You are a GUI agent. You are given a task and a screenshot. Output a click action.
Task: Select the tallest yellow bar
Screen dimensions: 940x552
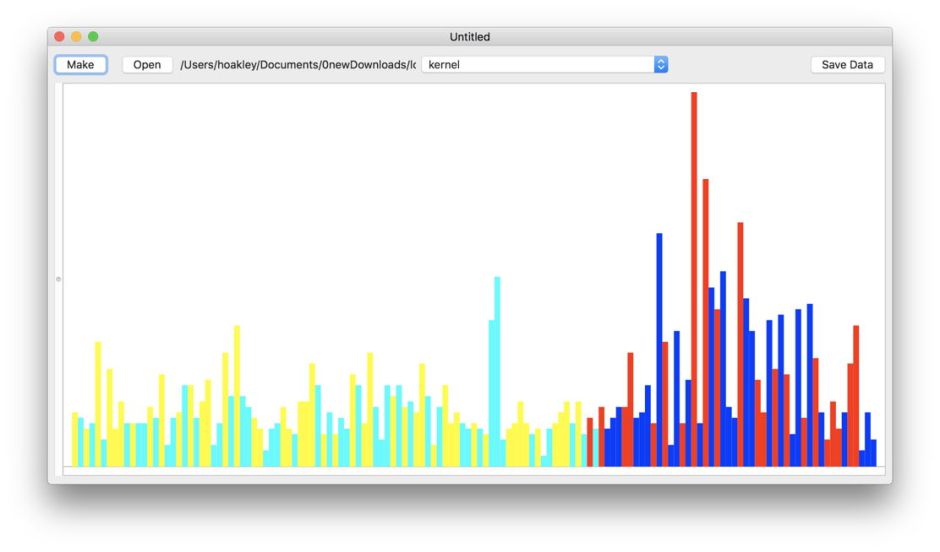[237, 395]
